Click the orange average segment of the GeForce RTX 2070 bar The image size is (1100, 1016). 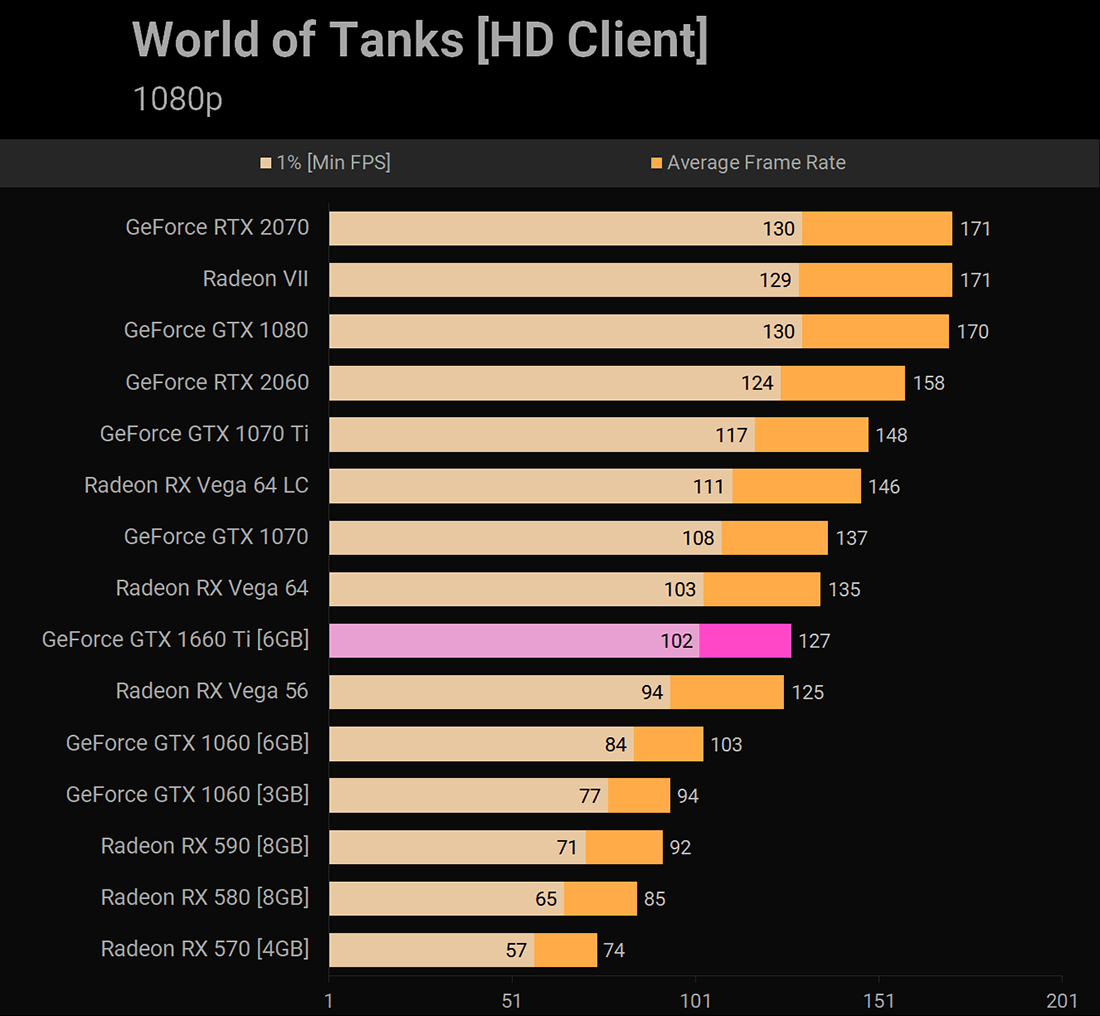[x=877, y=229]
